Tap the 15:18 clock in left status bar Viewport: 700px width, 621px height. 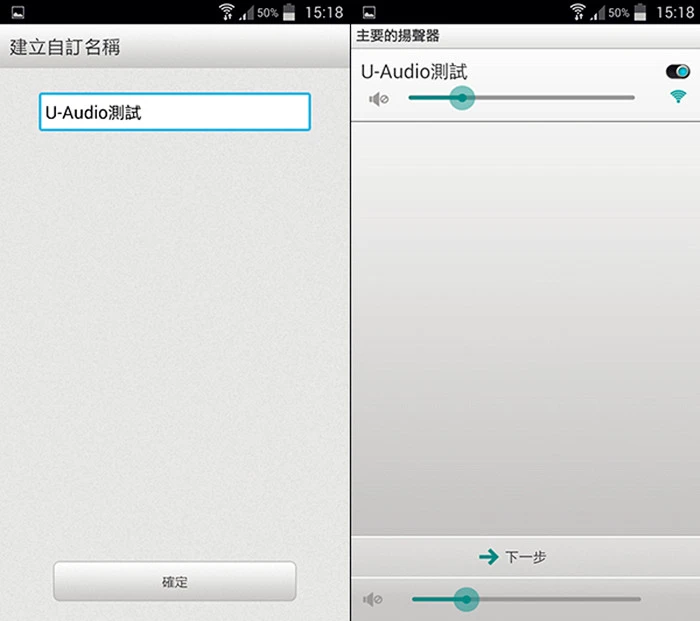(x=324, y=13)
